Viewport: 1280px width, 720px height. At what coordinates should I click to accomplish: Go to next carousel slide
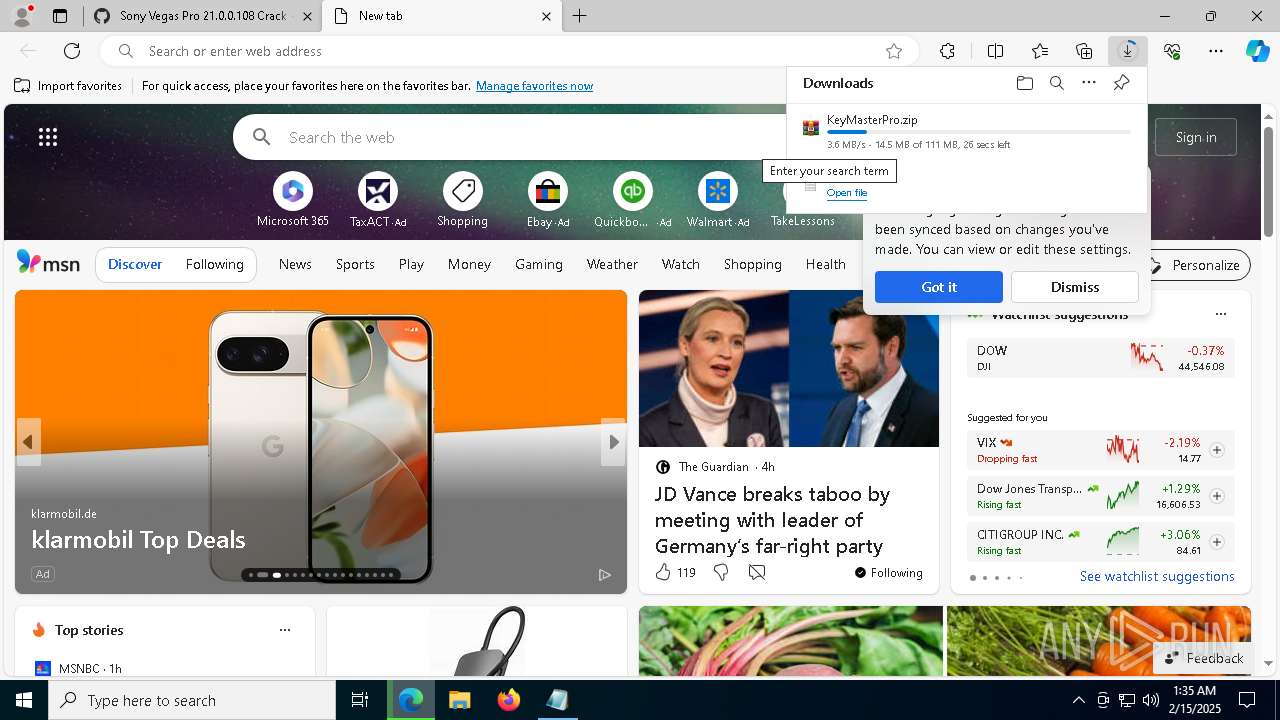pos(613,442)
